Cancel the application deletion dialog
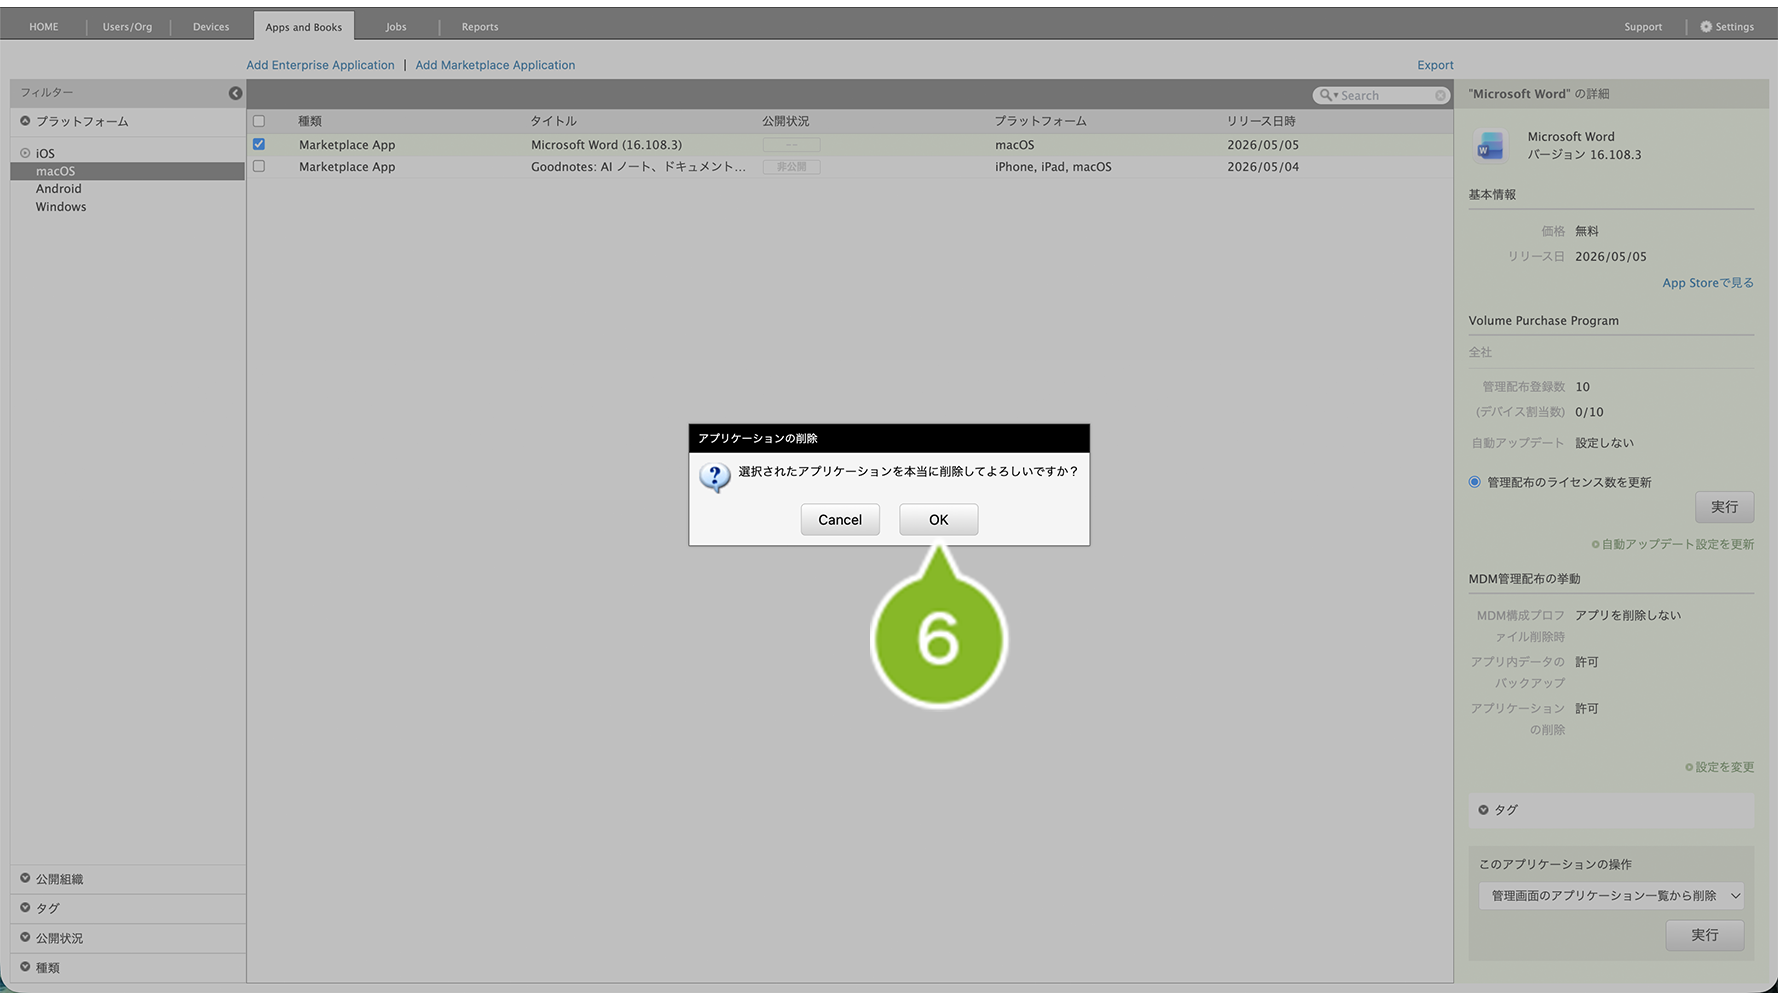Image resolution: width=1778 pixels, height=1000 pixels. [840, 519]
